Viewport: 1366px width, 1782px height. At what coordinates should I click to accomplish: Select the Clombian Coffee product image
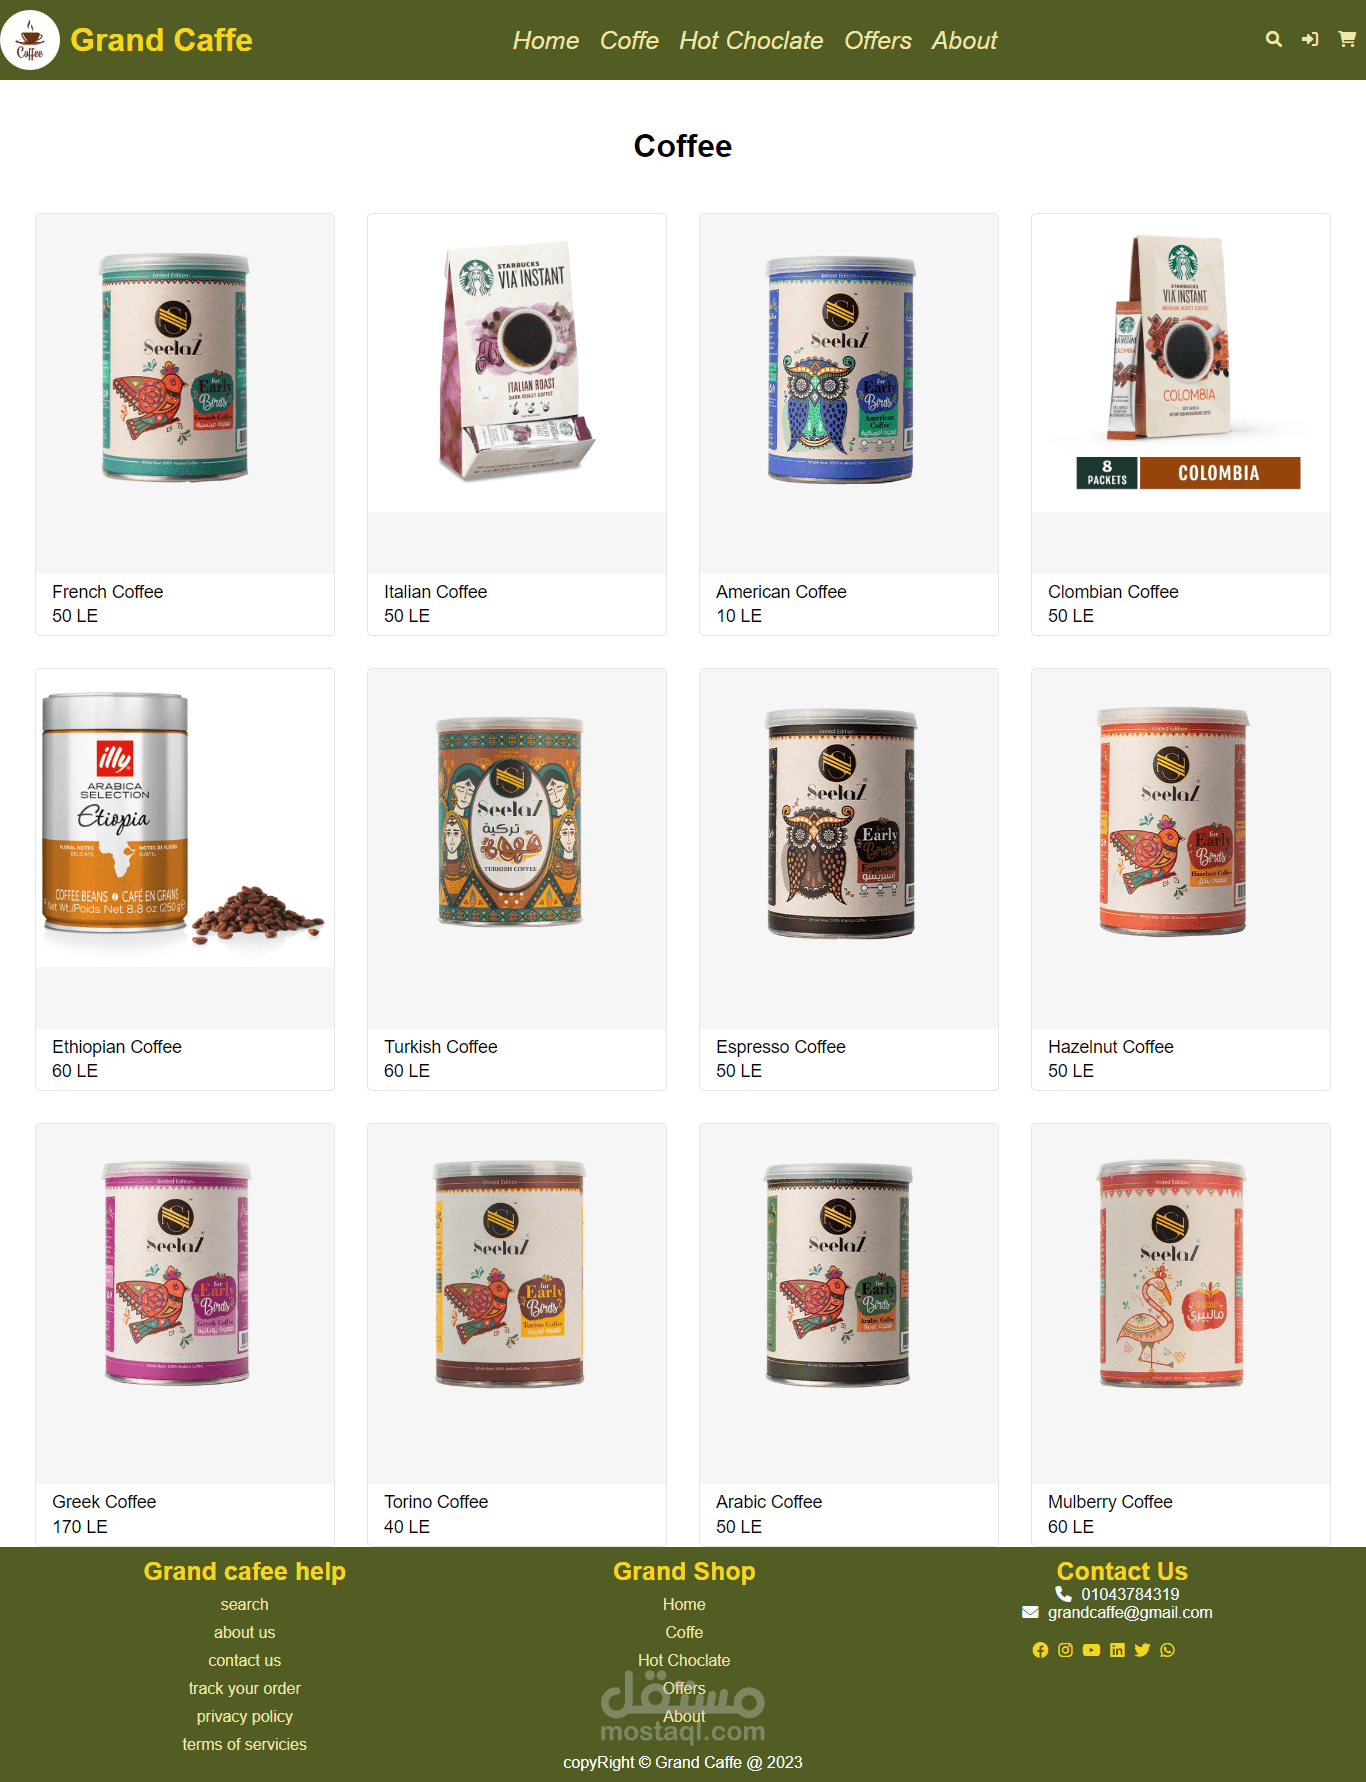[1181, 363]
